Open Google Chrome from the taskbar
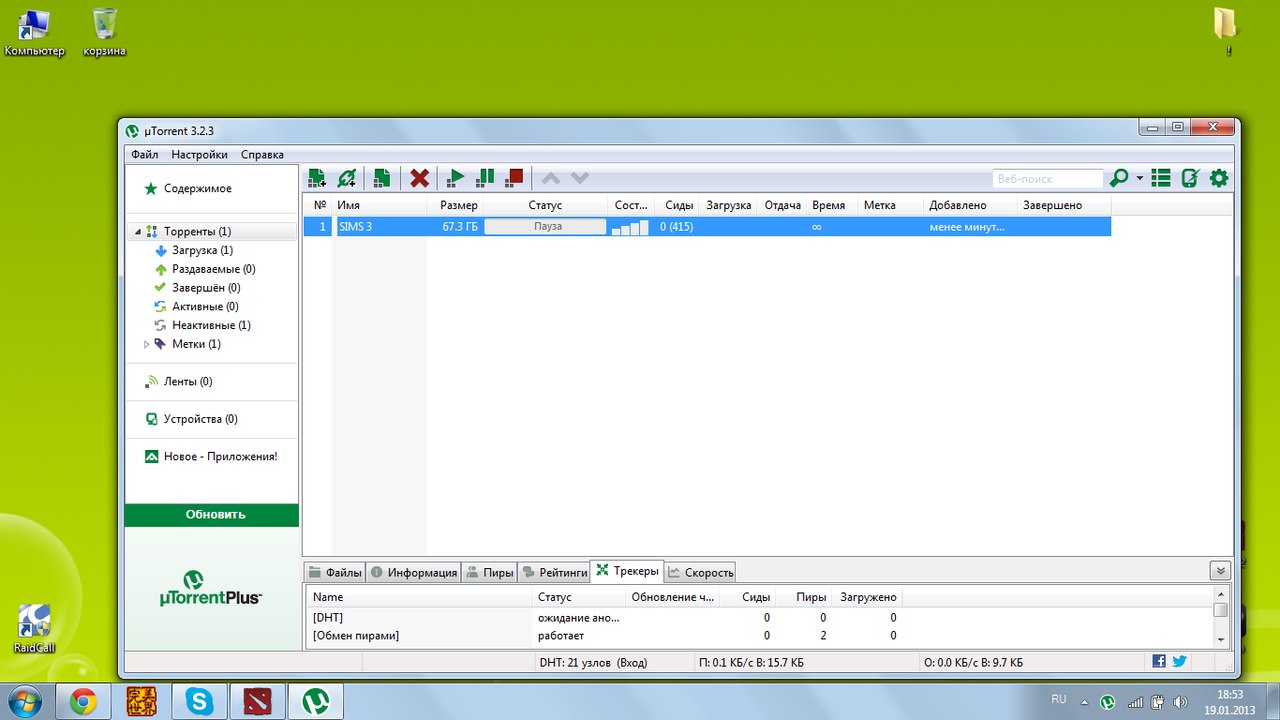Screen dimensions: 1280x720 [83, 702]
